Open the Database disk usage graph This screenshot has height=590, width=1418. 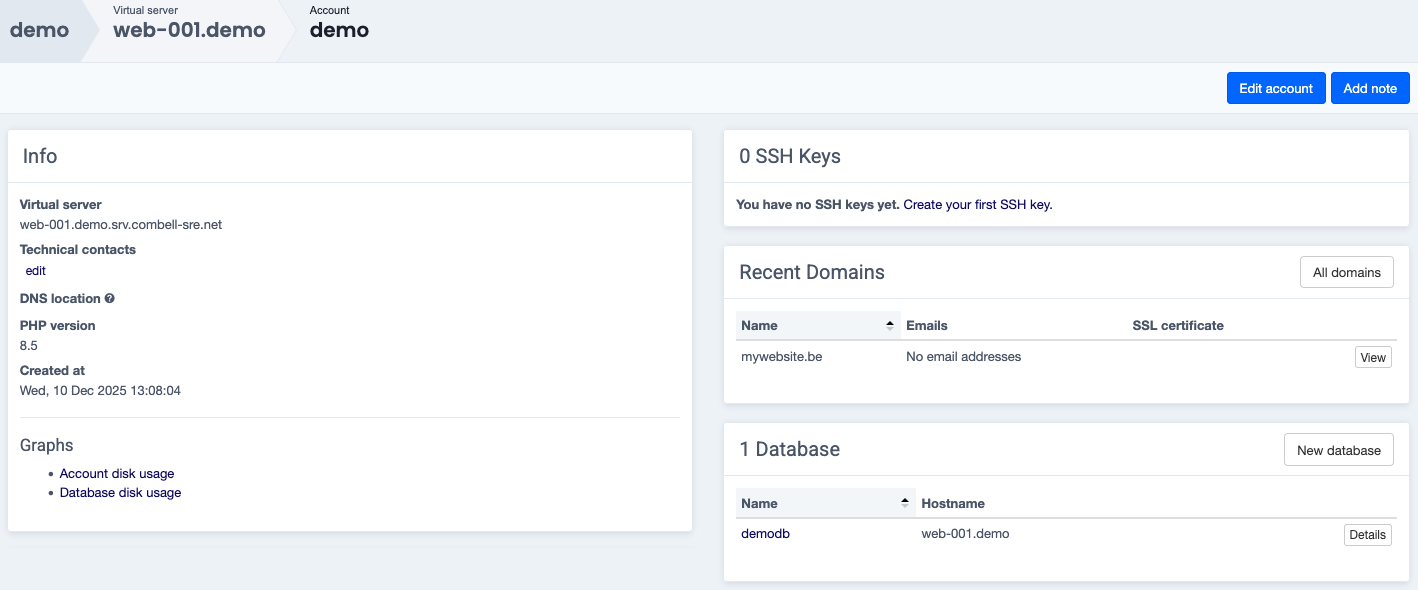click(x=120, y=493)
